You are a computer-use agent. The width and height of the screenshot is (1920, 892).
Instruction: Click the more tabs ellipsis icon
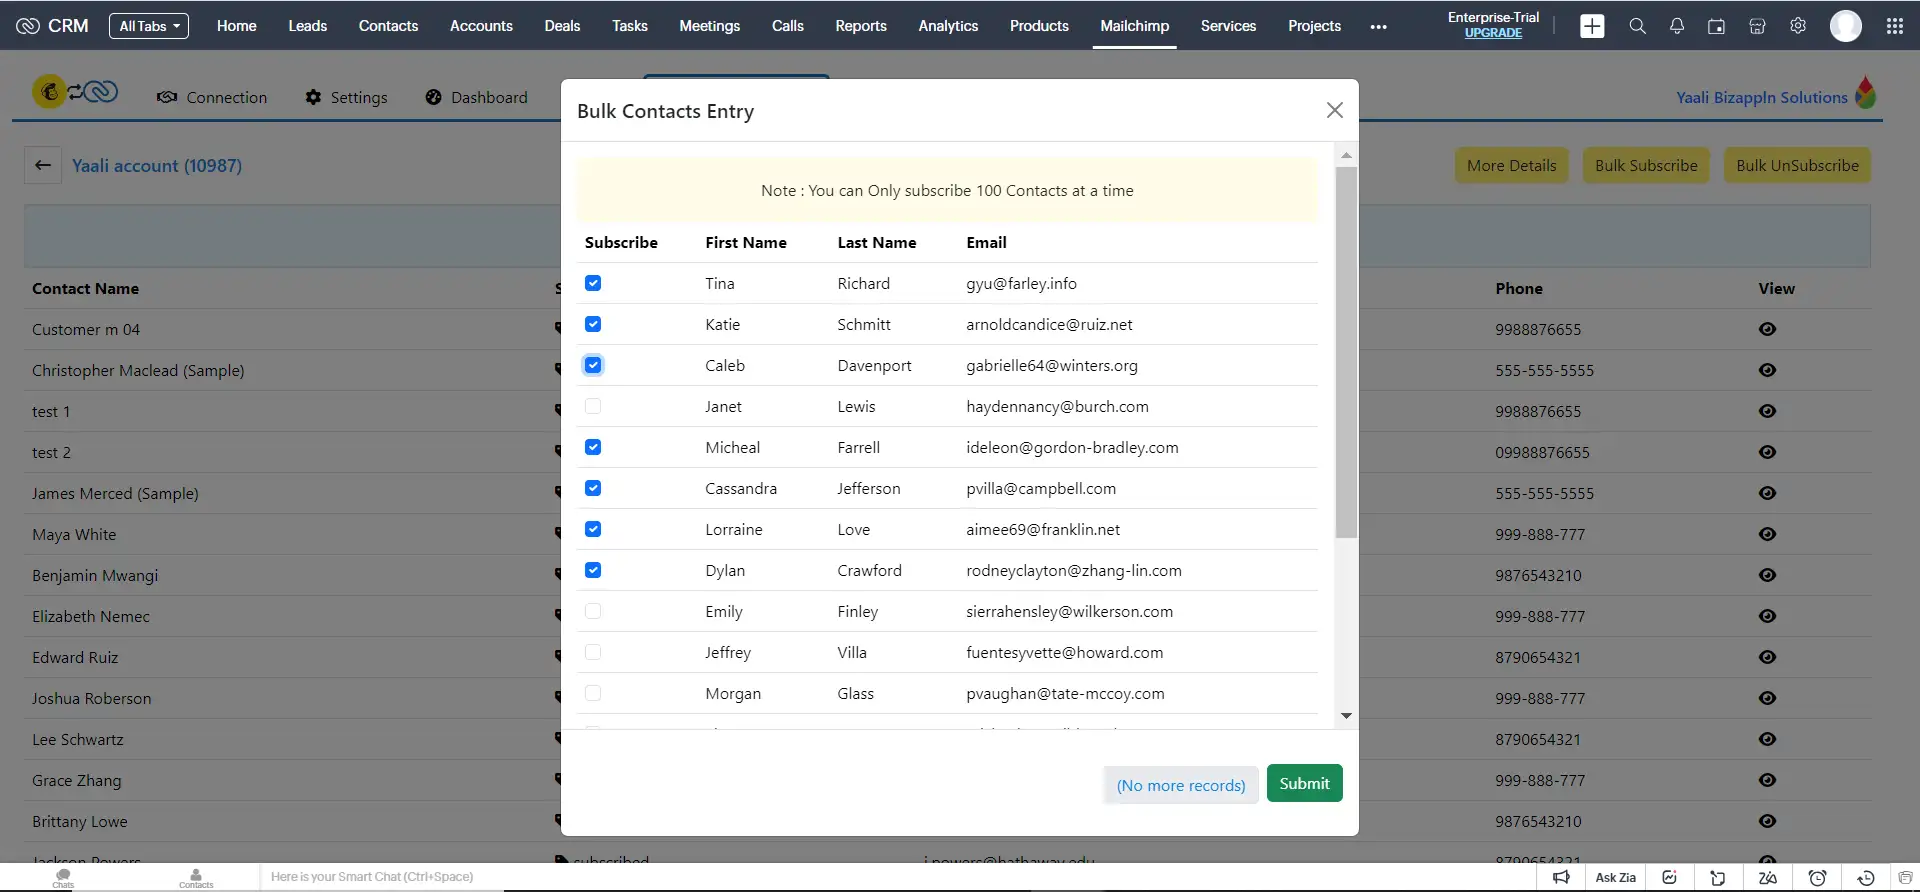1379,27
